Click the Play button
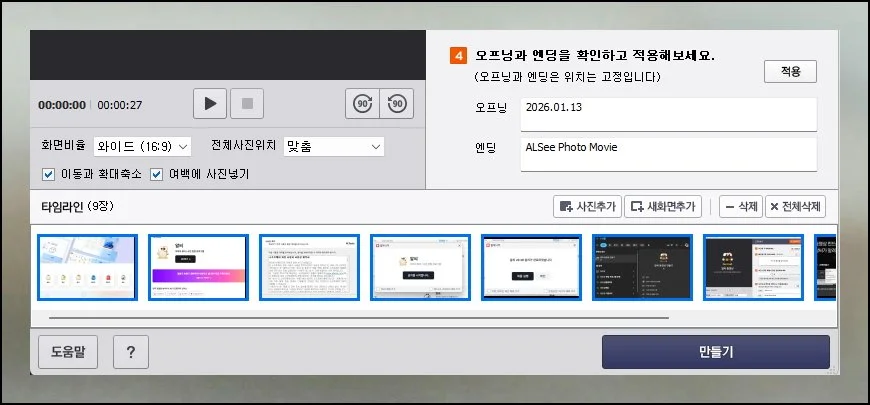 coord(210,104)
